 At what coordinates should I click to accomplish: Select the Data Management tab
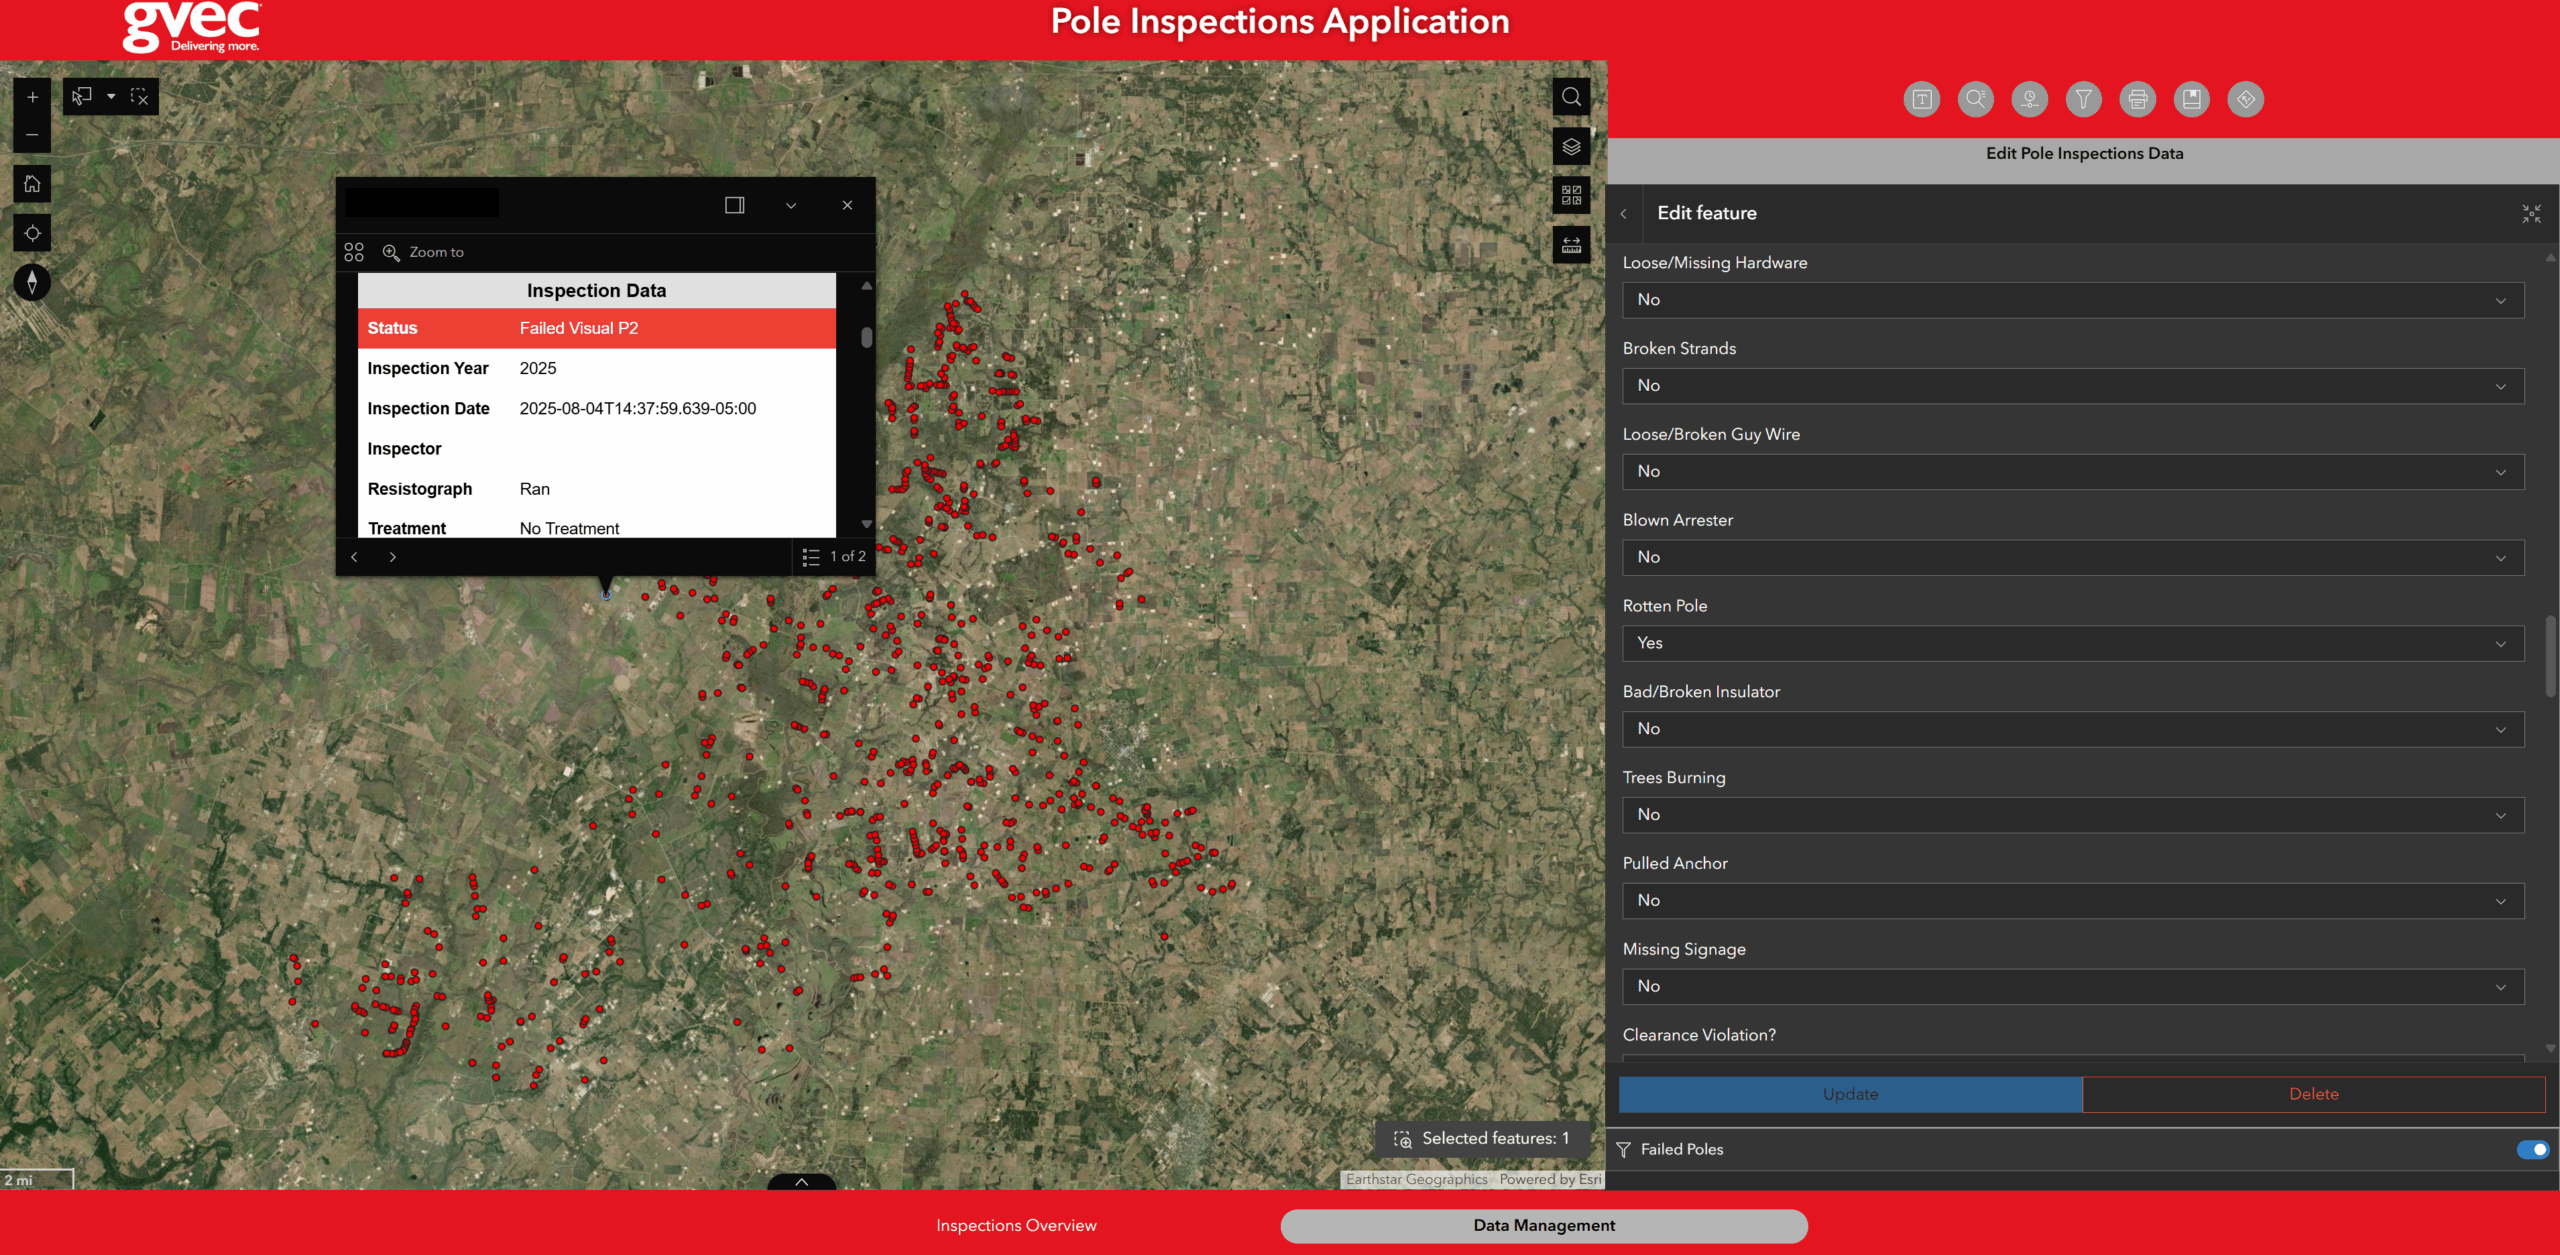click(x=1543, y=1225)
